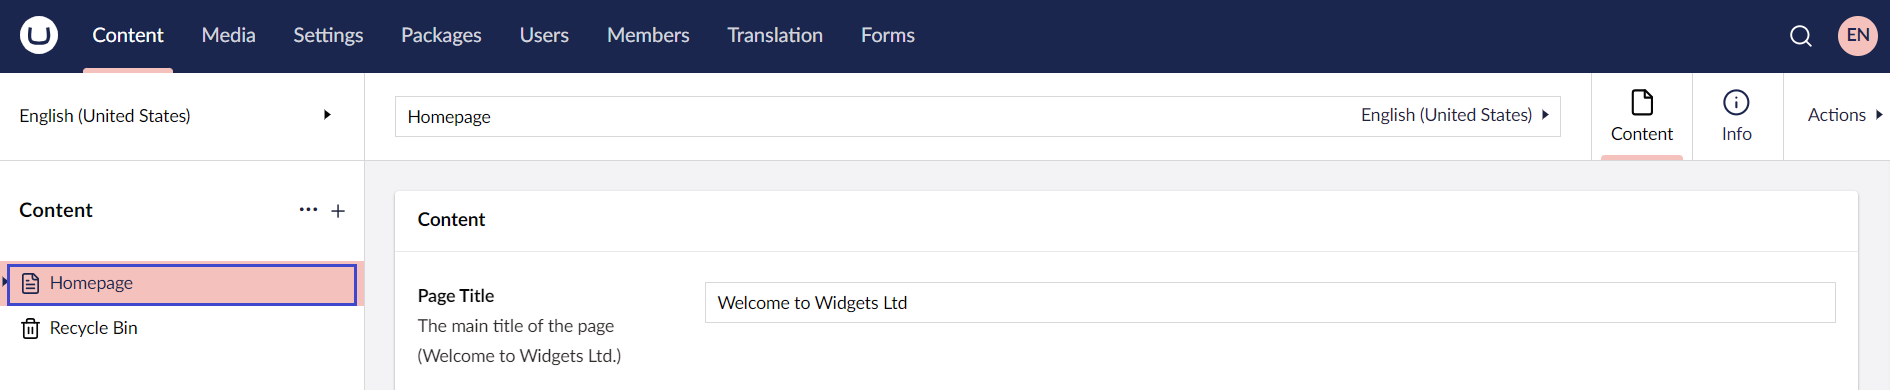This screenshot has width=1890, height=390.
Task: Navigate to the Translation section
Action: 775,35
